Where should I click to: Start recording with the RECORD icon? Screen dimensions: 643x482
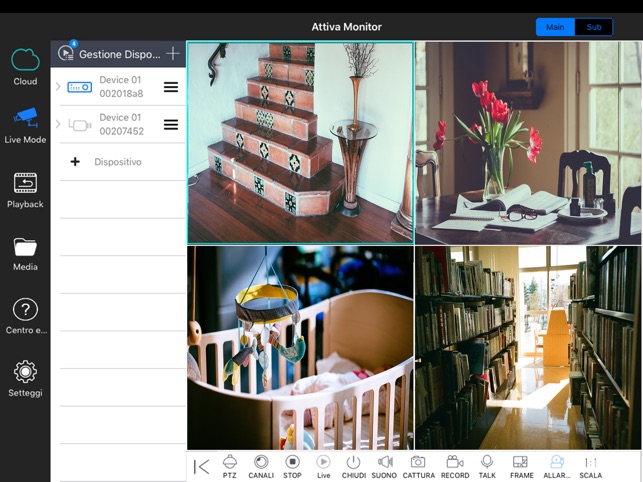click(x=455, y=466)
